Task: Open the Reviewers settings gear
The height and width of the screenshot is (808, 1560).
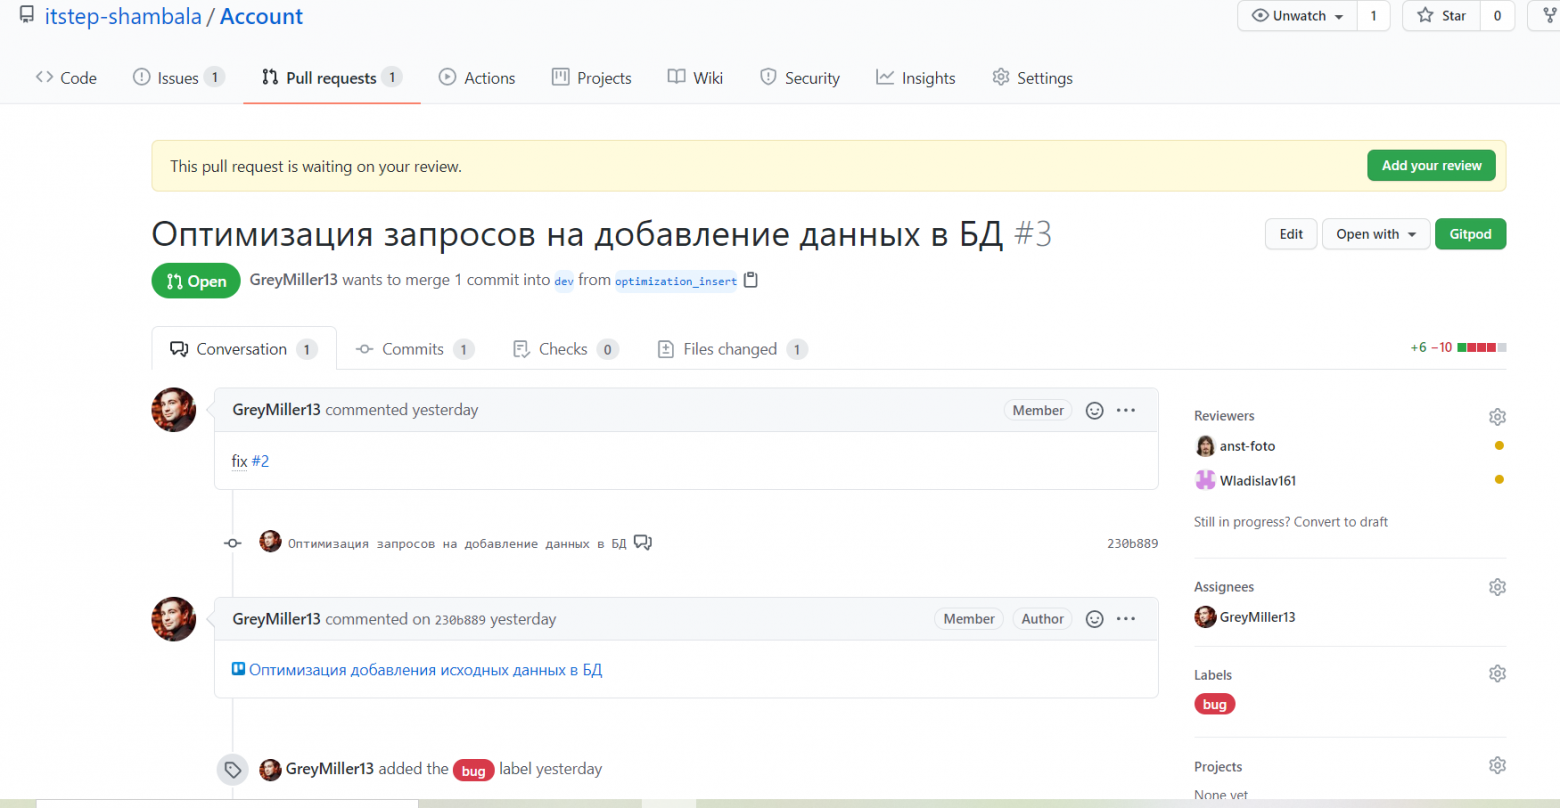Action: click(x=1497, y=416)
